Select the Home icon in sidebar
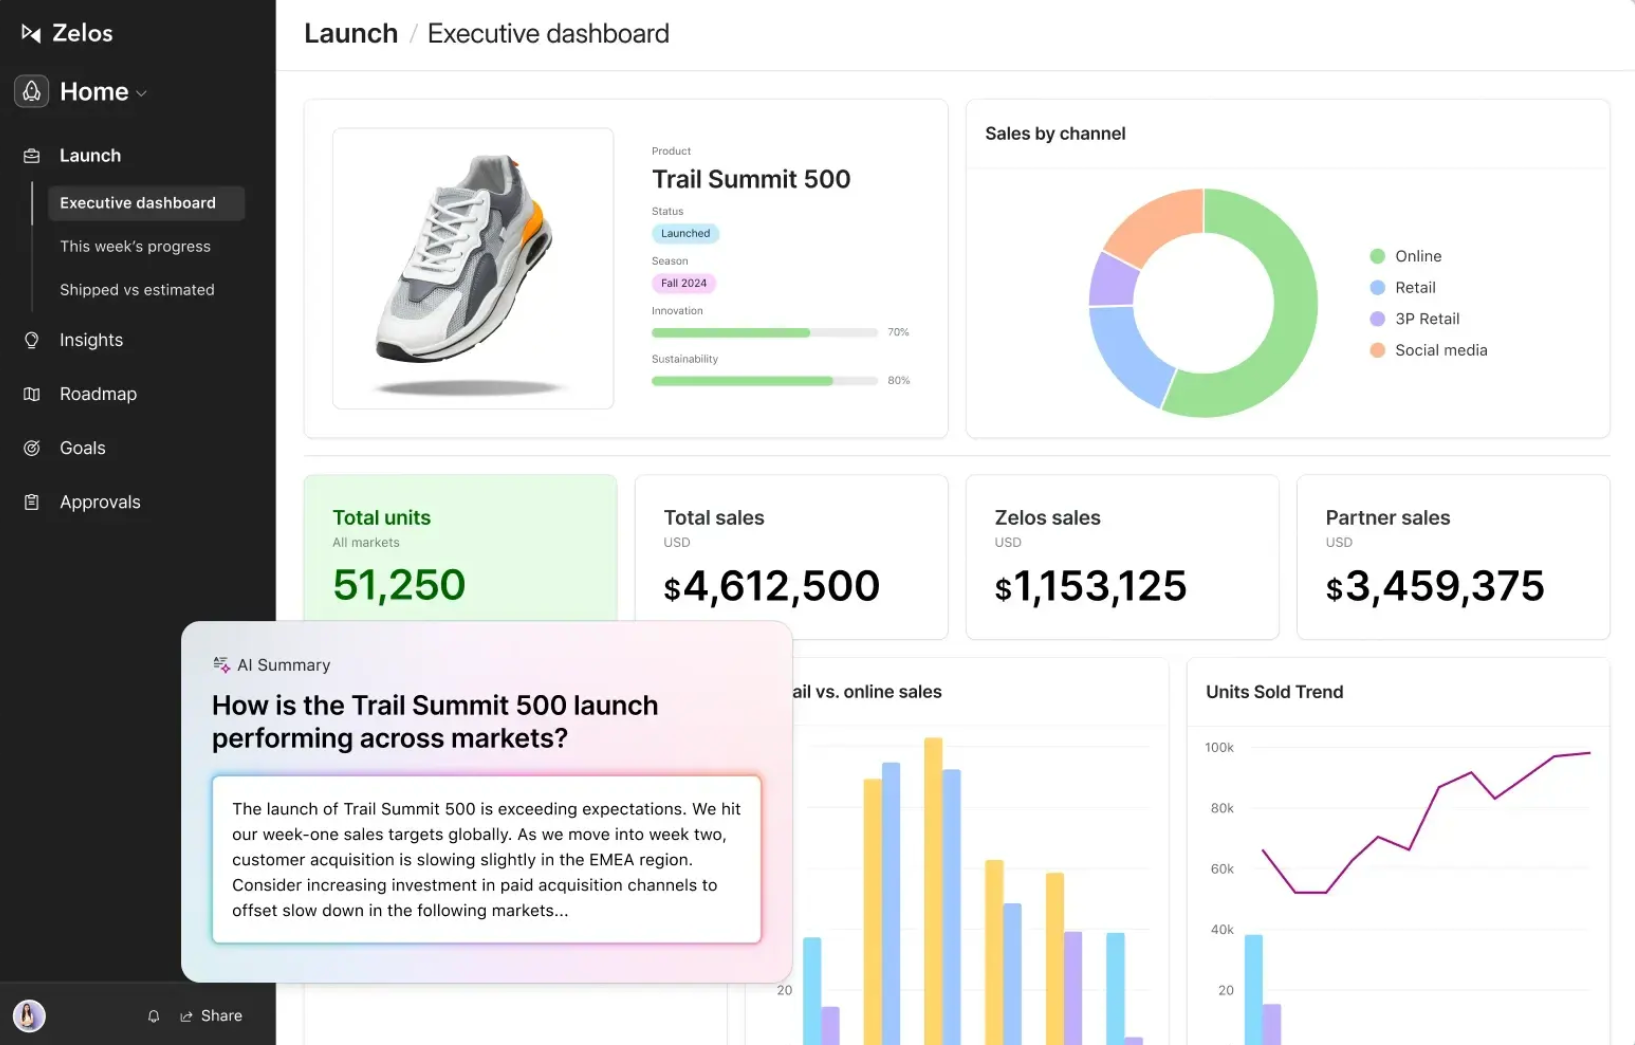The image size is (1635, 1045). (31, 91)
